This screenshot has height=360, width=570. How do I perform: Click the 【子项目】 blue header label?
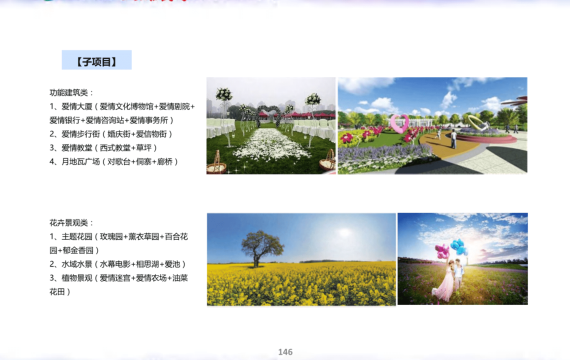pos(97,60)
